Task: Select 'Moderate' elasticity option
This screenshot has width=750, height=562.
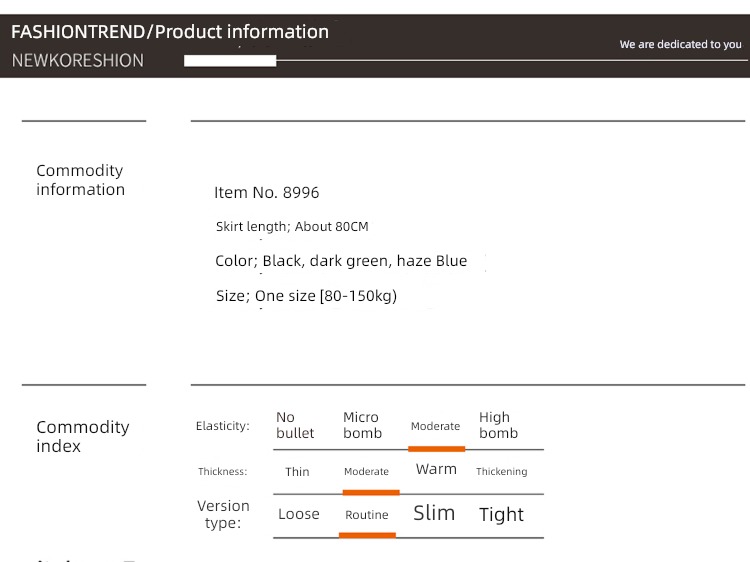Action: (x=435, y=426)
